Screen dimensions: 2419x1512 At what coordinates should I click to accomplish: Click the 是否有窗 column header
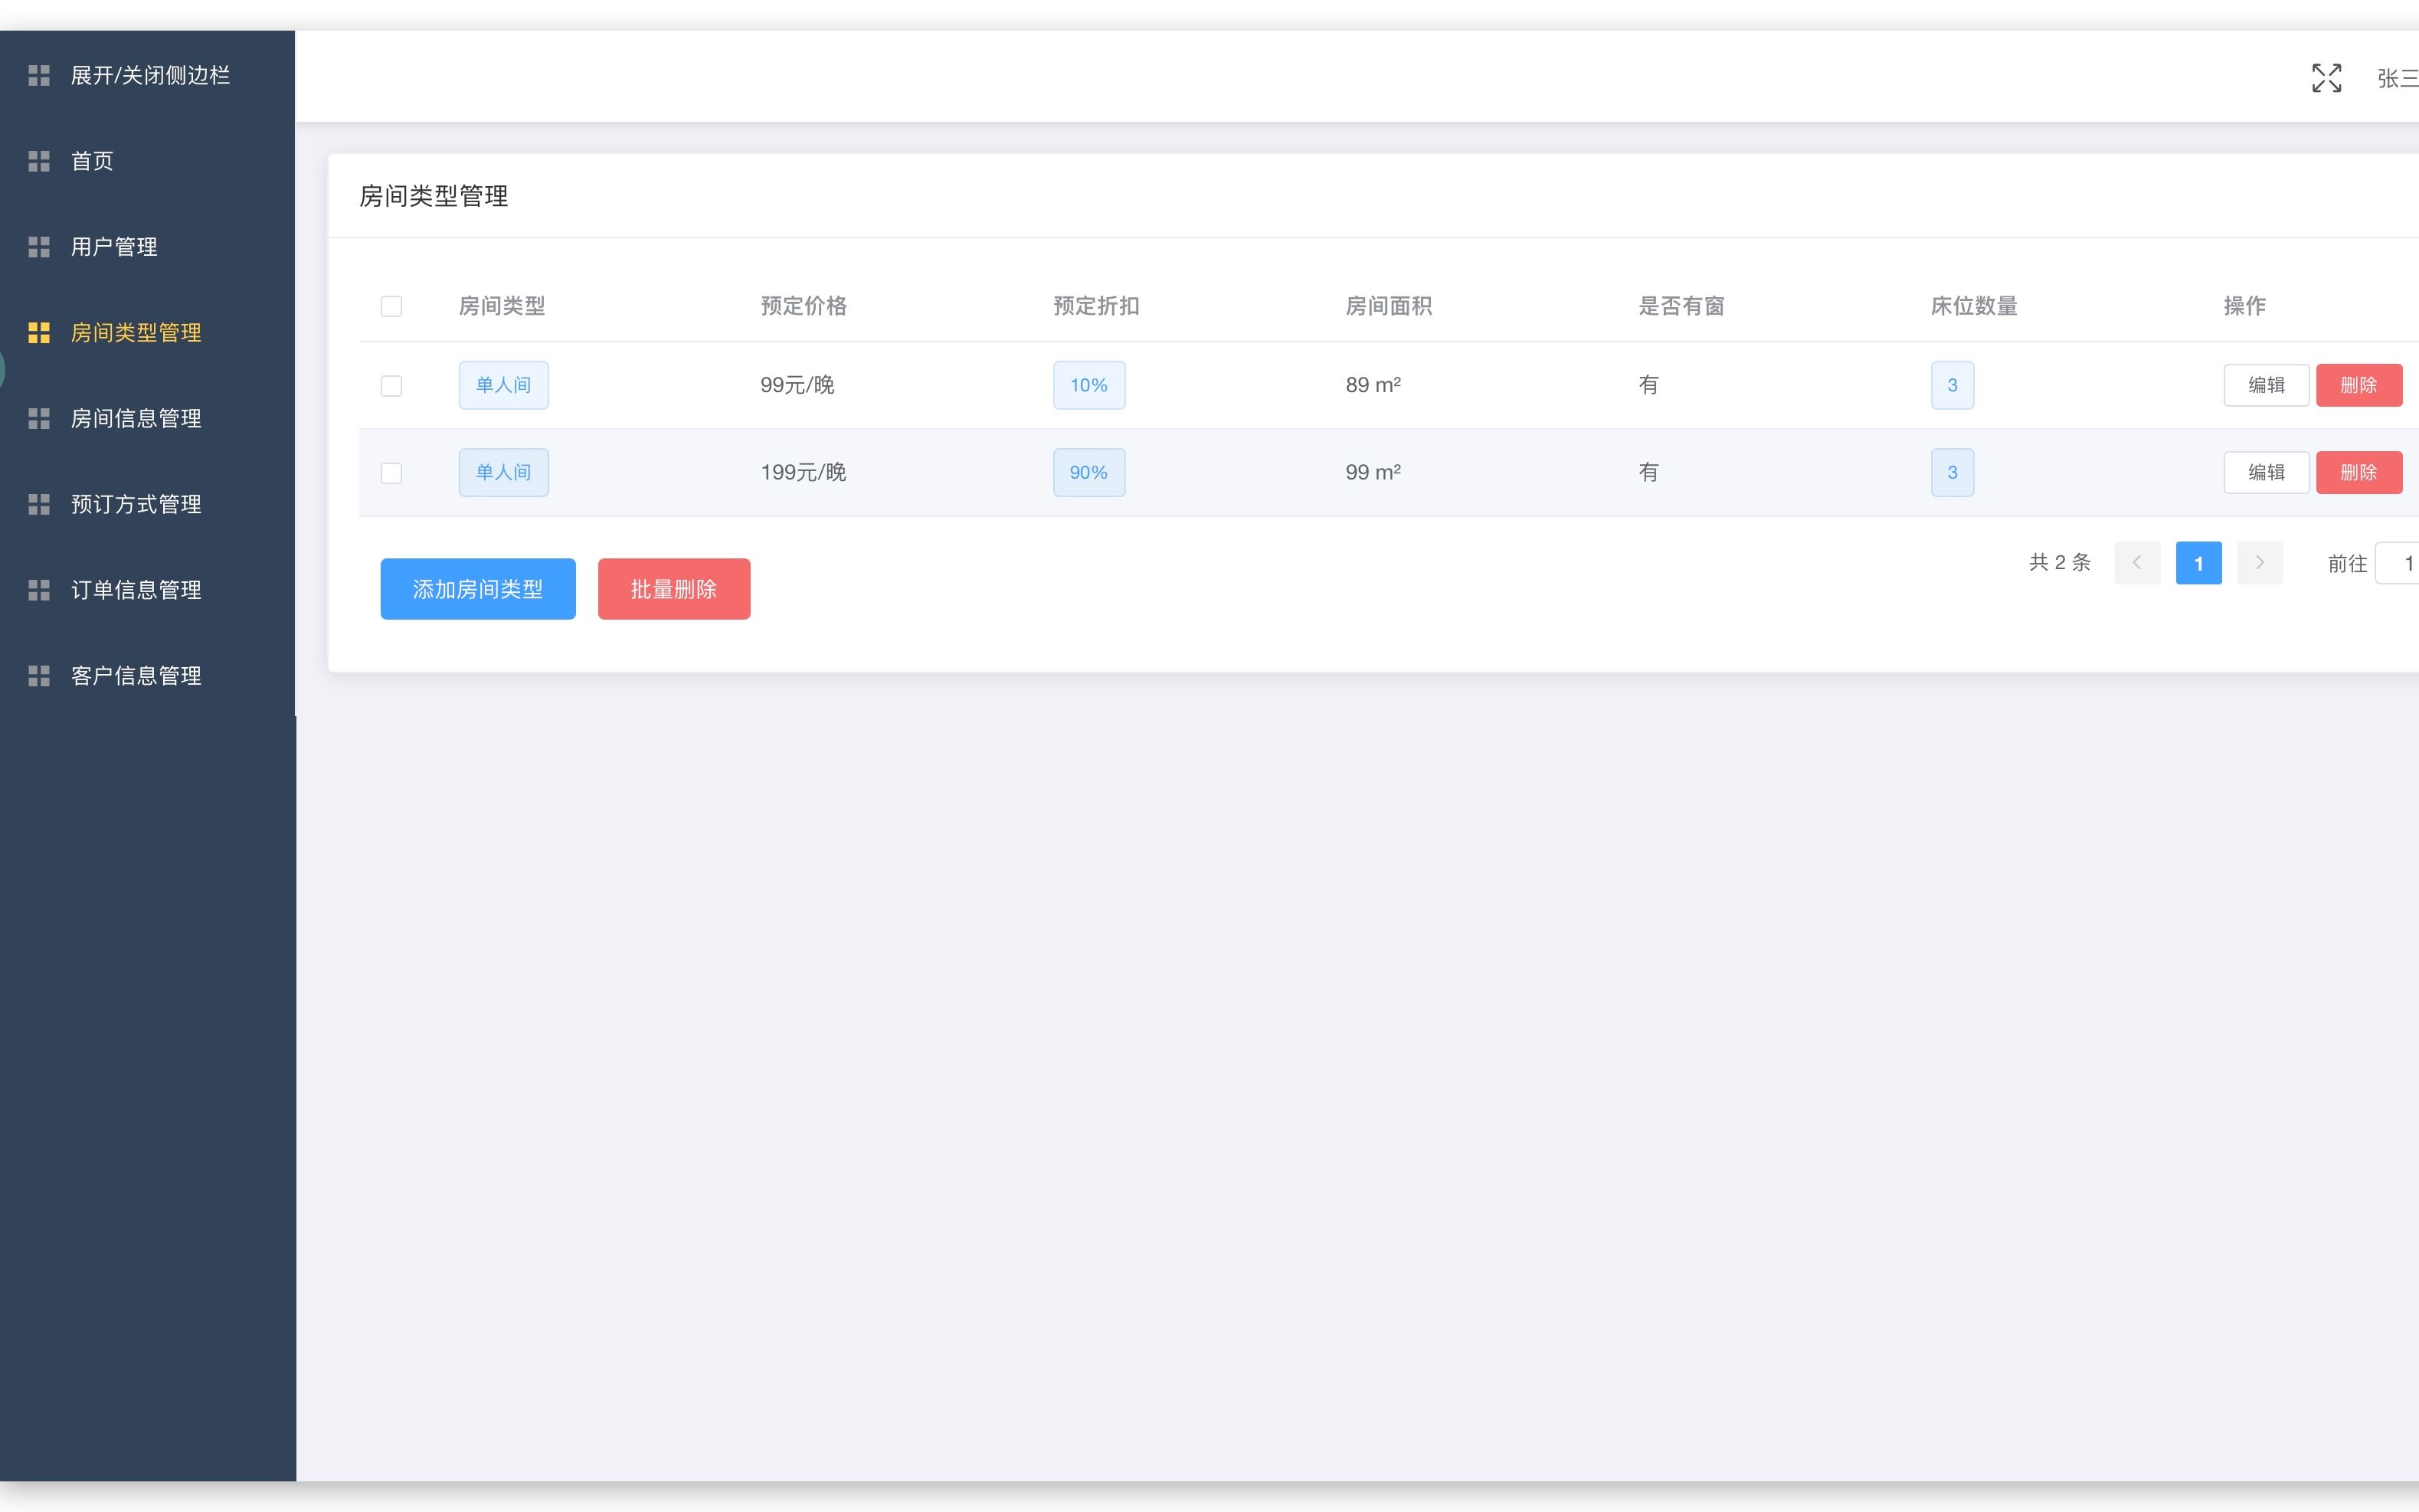[x=1681, y=306]
